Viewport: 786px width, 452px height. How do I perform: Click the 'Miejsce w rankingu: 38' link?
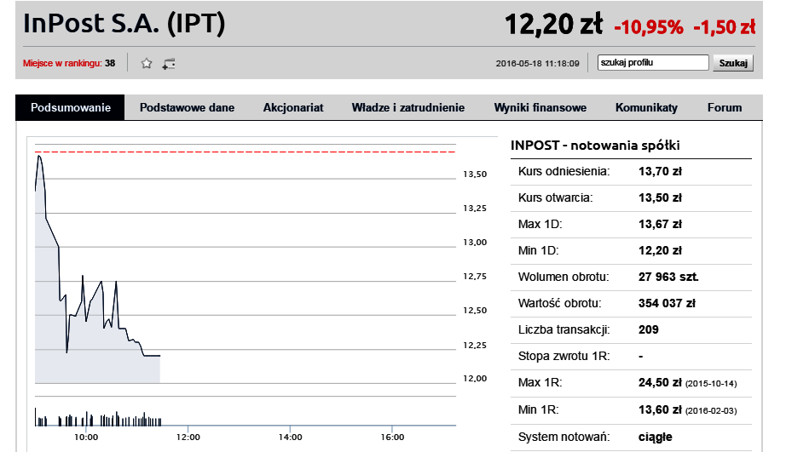69,63
